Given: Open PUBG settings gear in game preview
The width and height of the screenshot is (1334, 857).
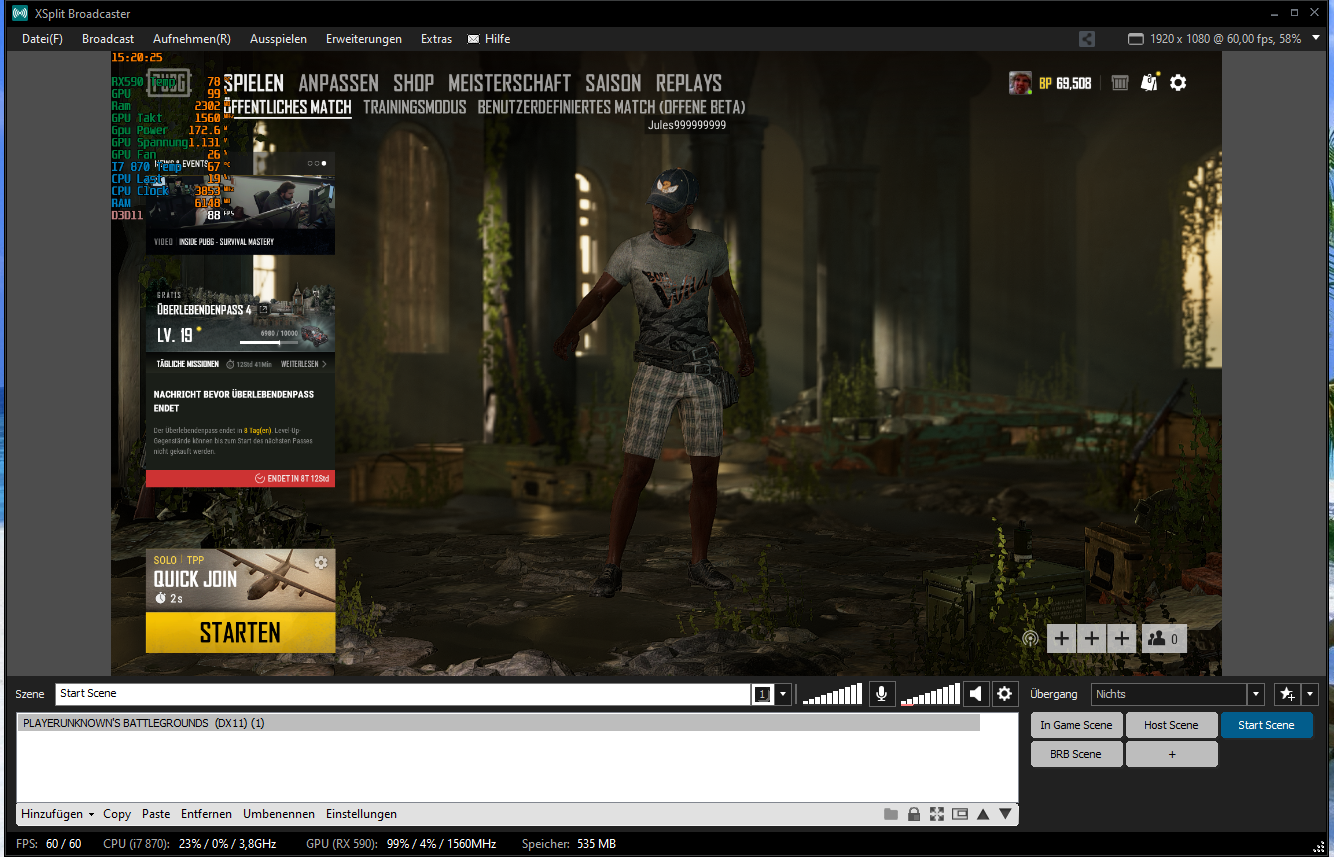Looking at the screenshot, I should (x=1178, y=83).
